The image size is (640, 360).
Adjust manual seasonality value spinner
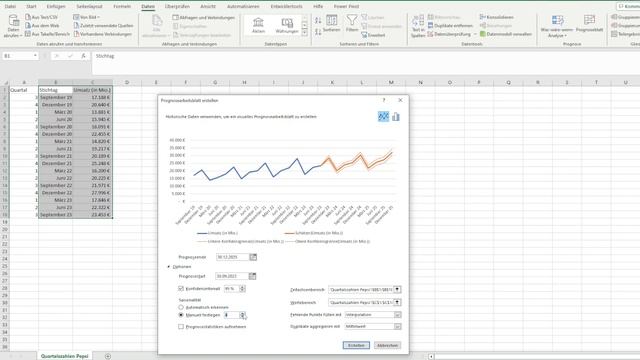point(242,315)
